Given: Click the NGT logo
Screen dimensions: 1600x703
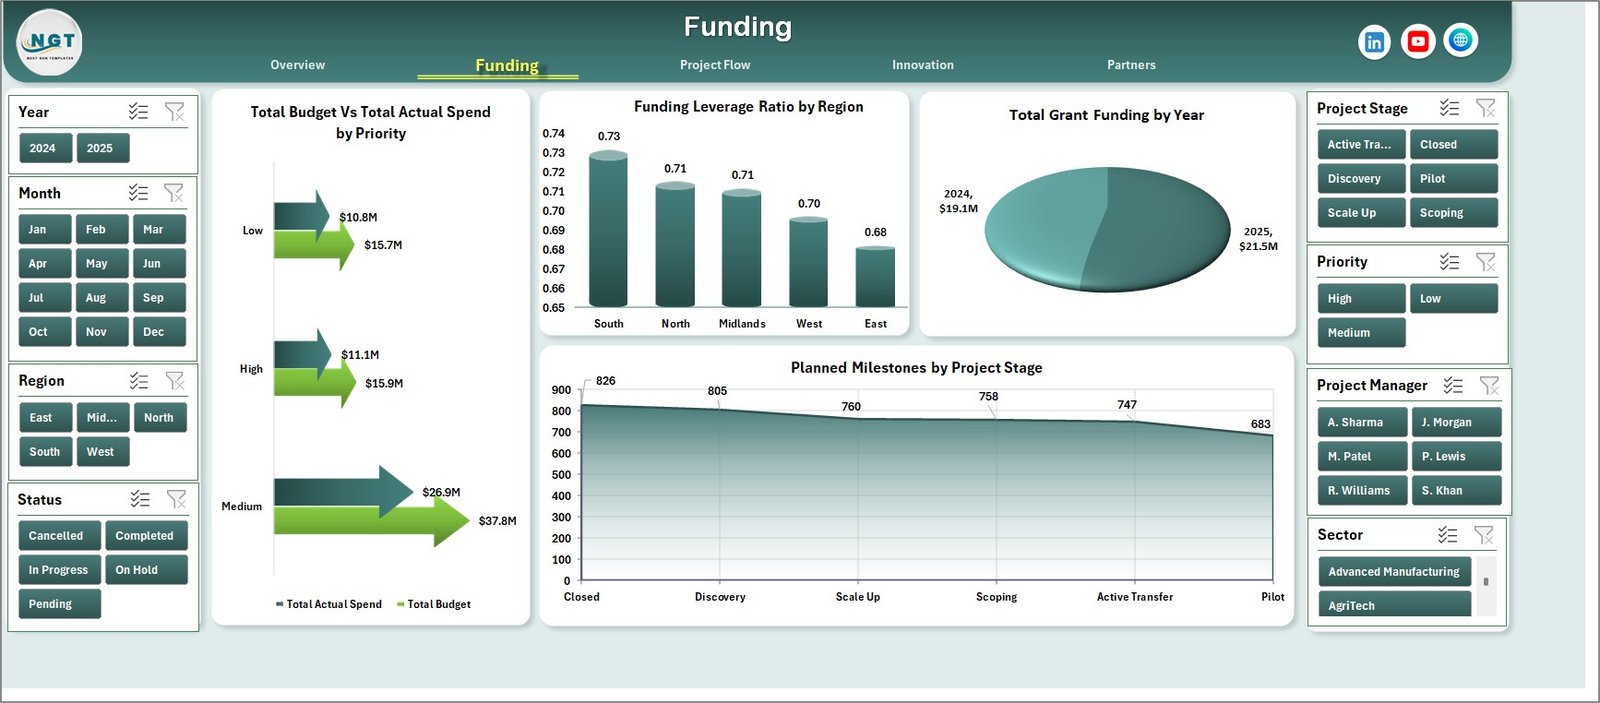Looking at the screenshot, I should pos(49,43).
